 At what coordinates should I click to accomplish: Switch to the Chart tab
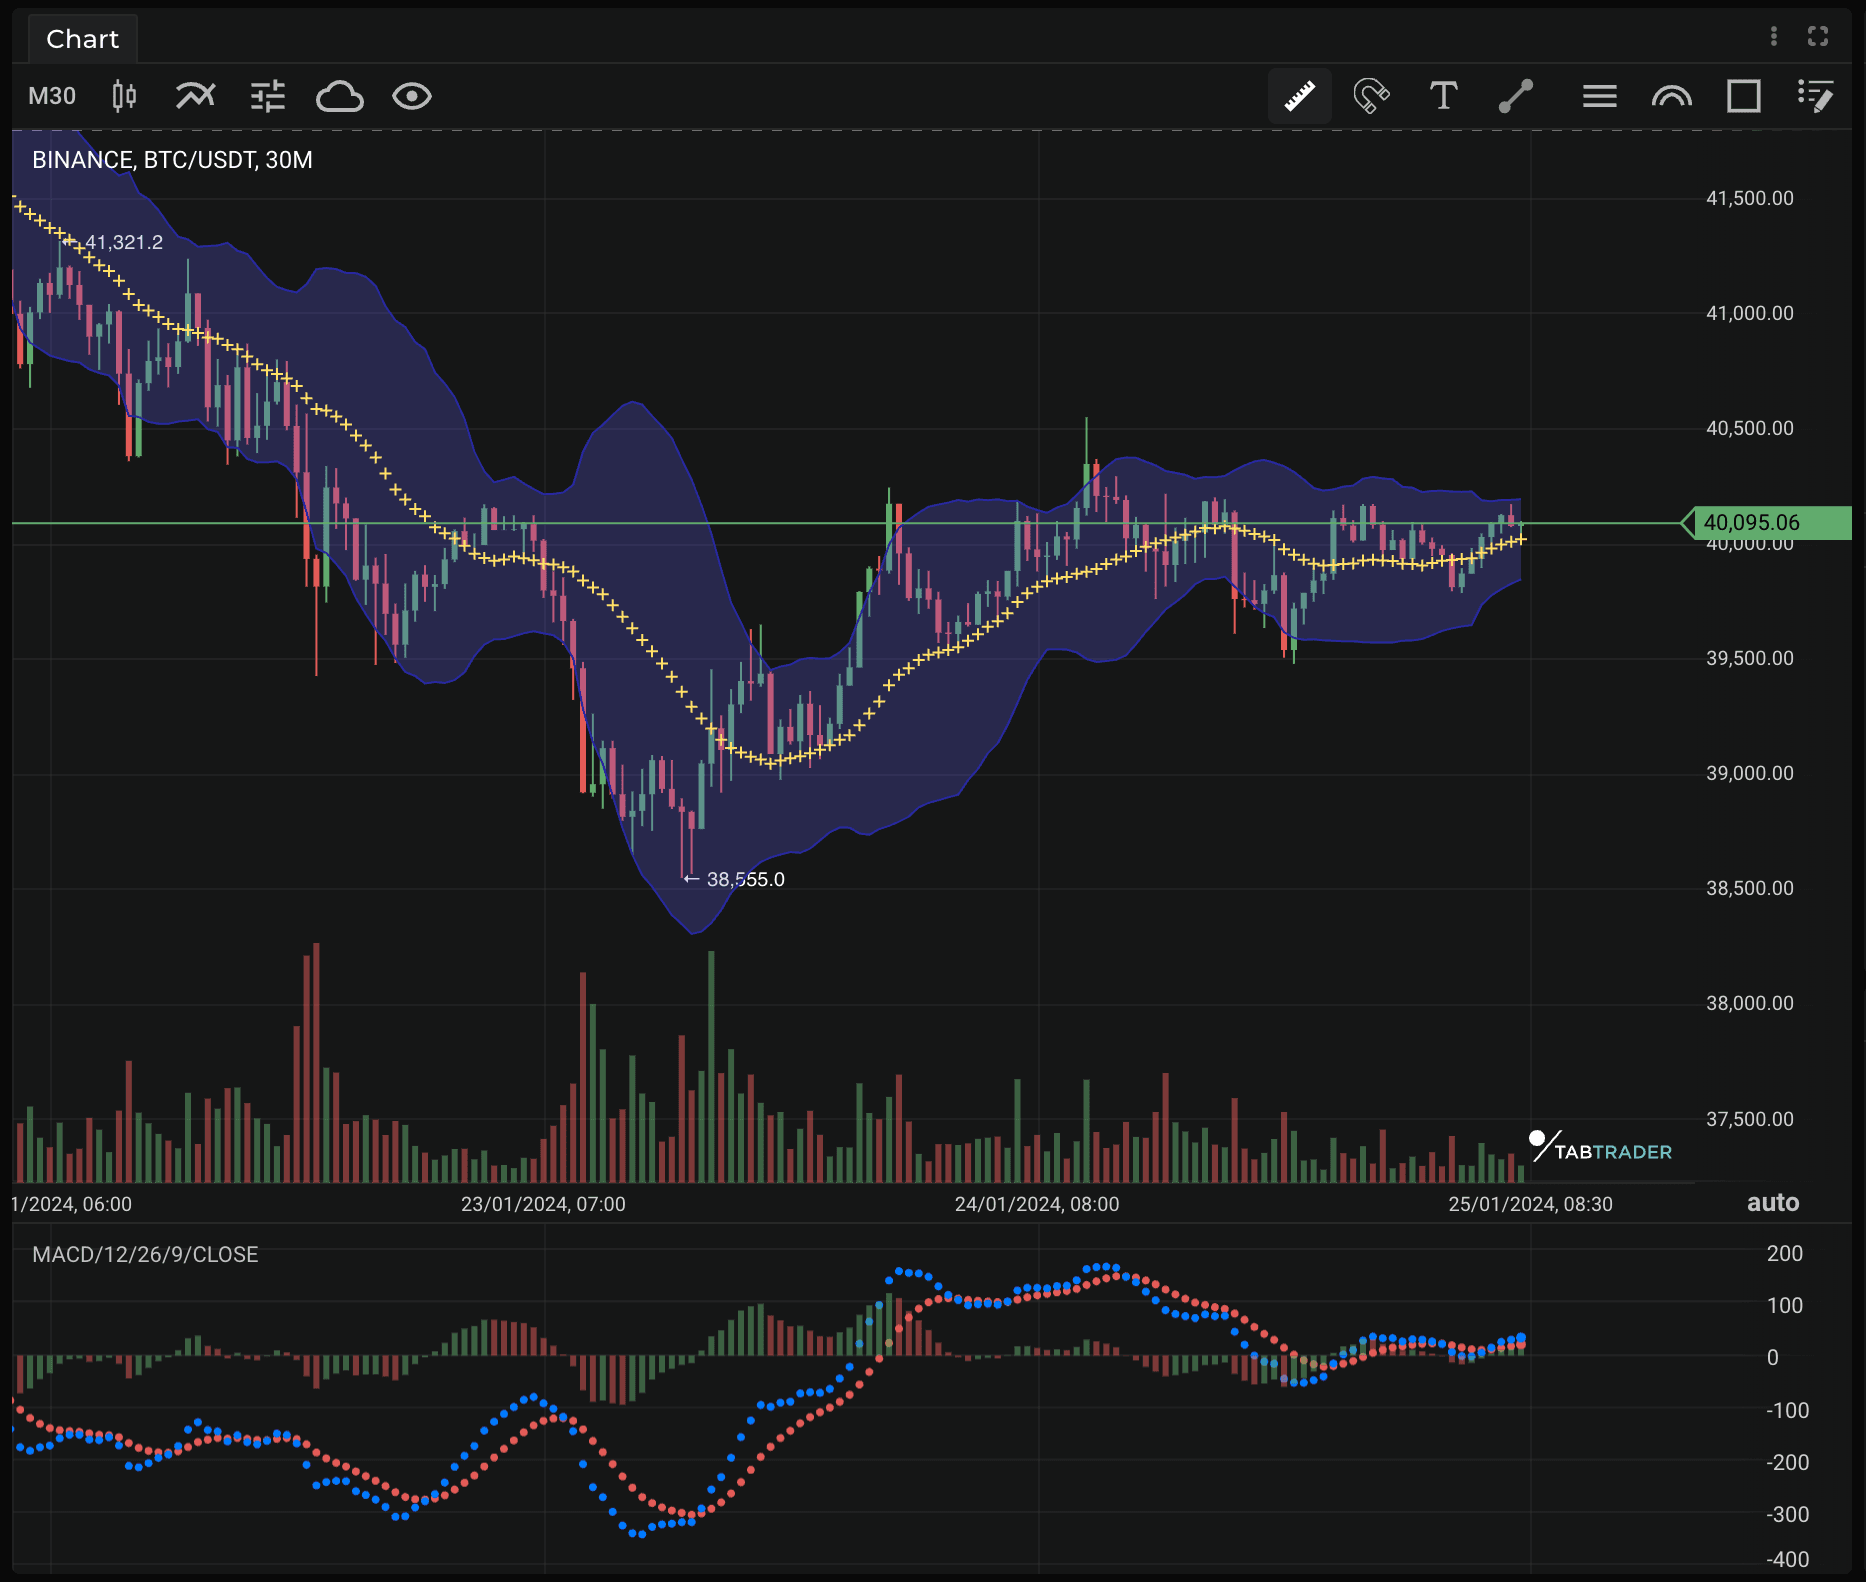[x=82, y=39]
